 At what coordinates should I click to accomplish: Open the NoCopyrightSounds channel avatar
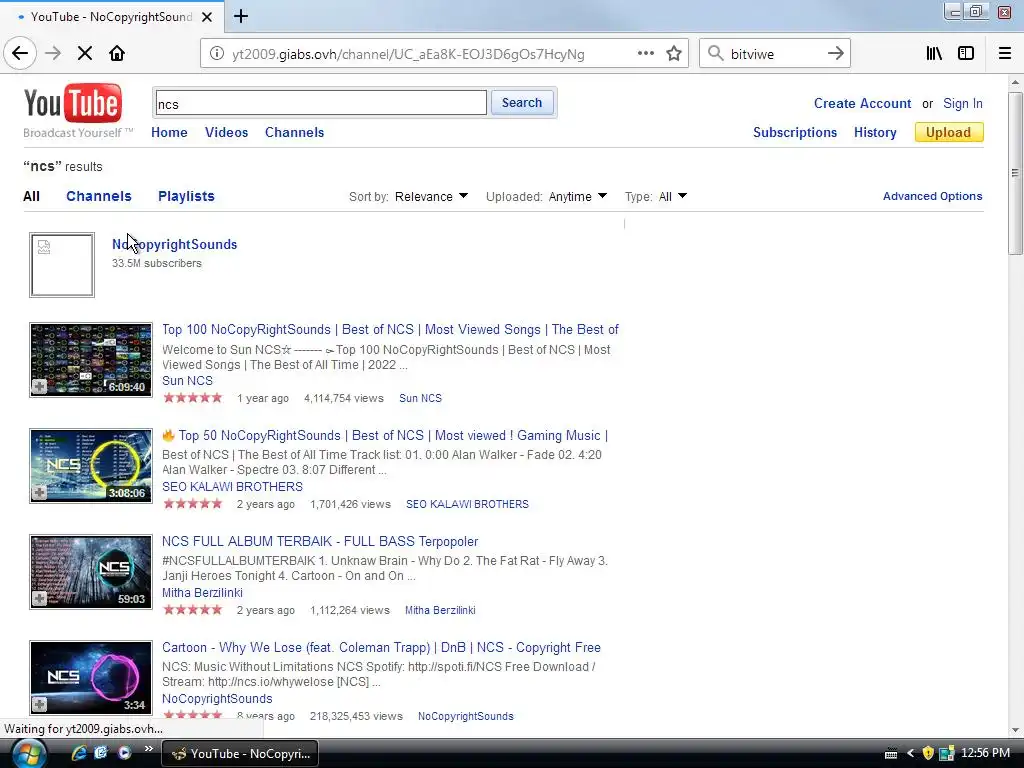point(62,264)
